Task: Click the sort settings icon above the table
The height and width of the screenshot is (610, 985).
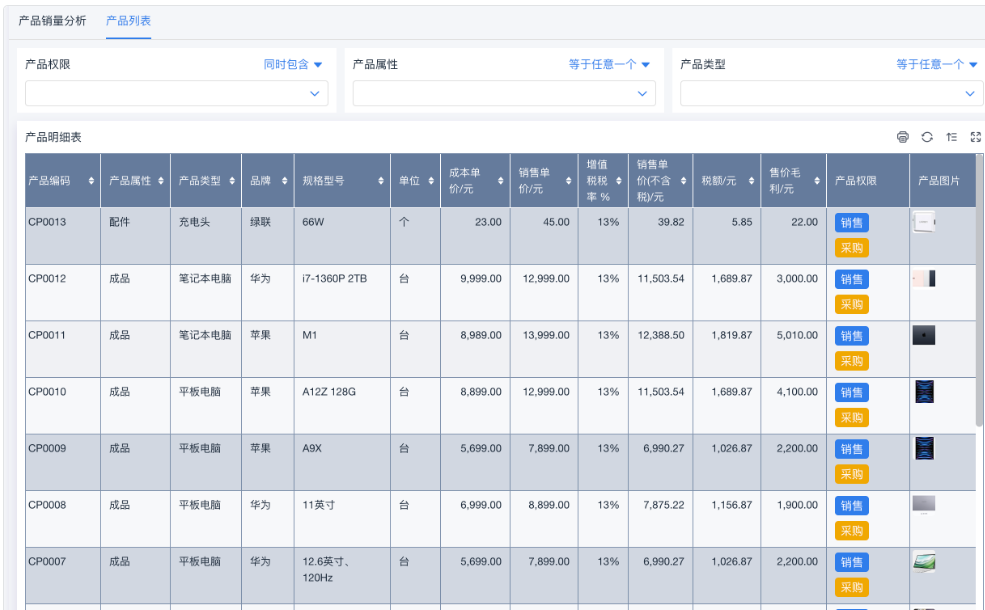Action: point(952,137)
